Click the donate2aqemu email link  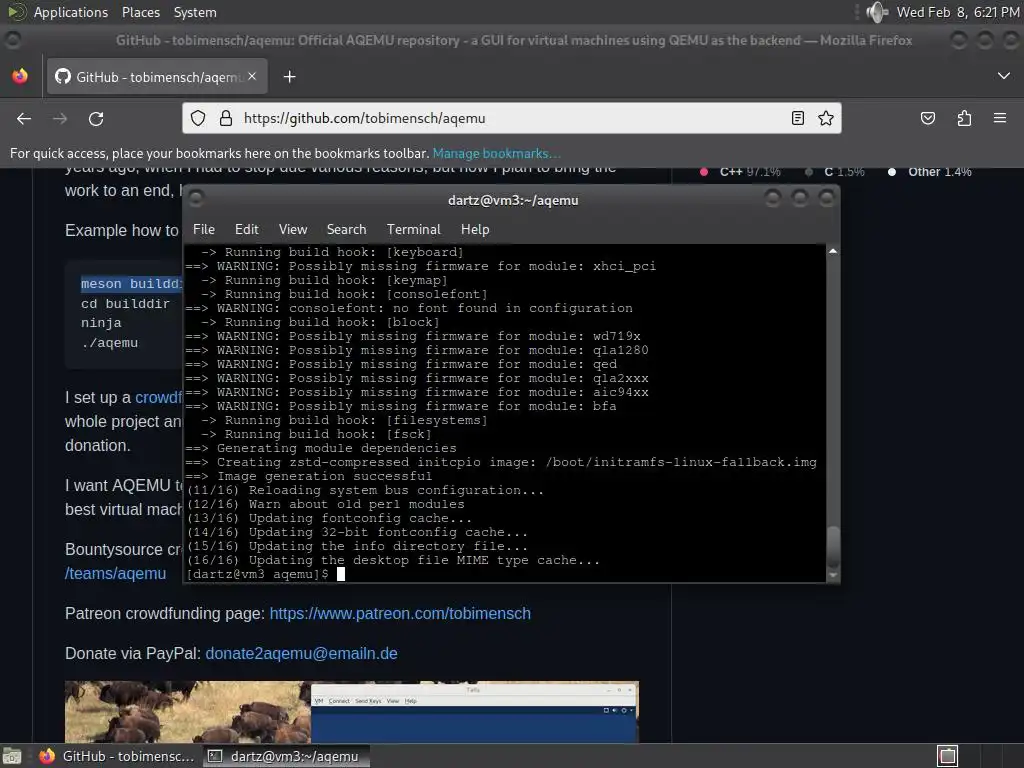pyautogui.click(x=301, y=653)
